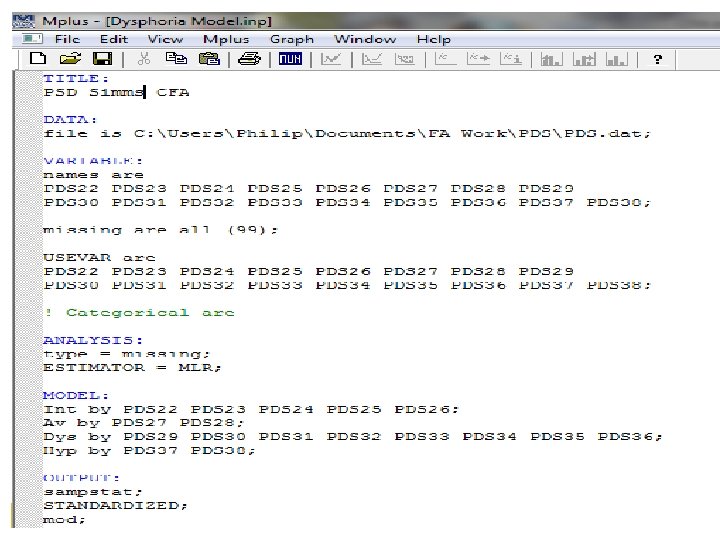The width and height of the screenshot is (720, 540).
Task: Click the last bar chart toolbar icon
Action: click(617, 59)
